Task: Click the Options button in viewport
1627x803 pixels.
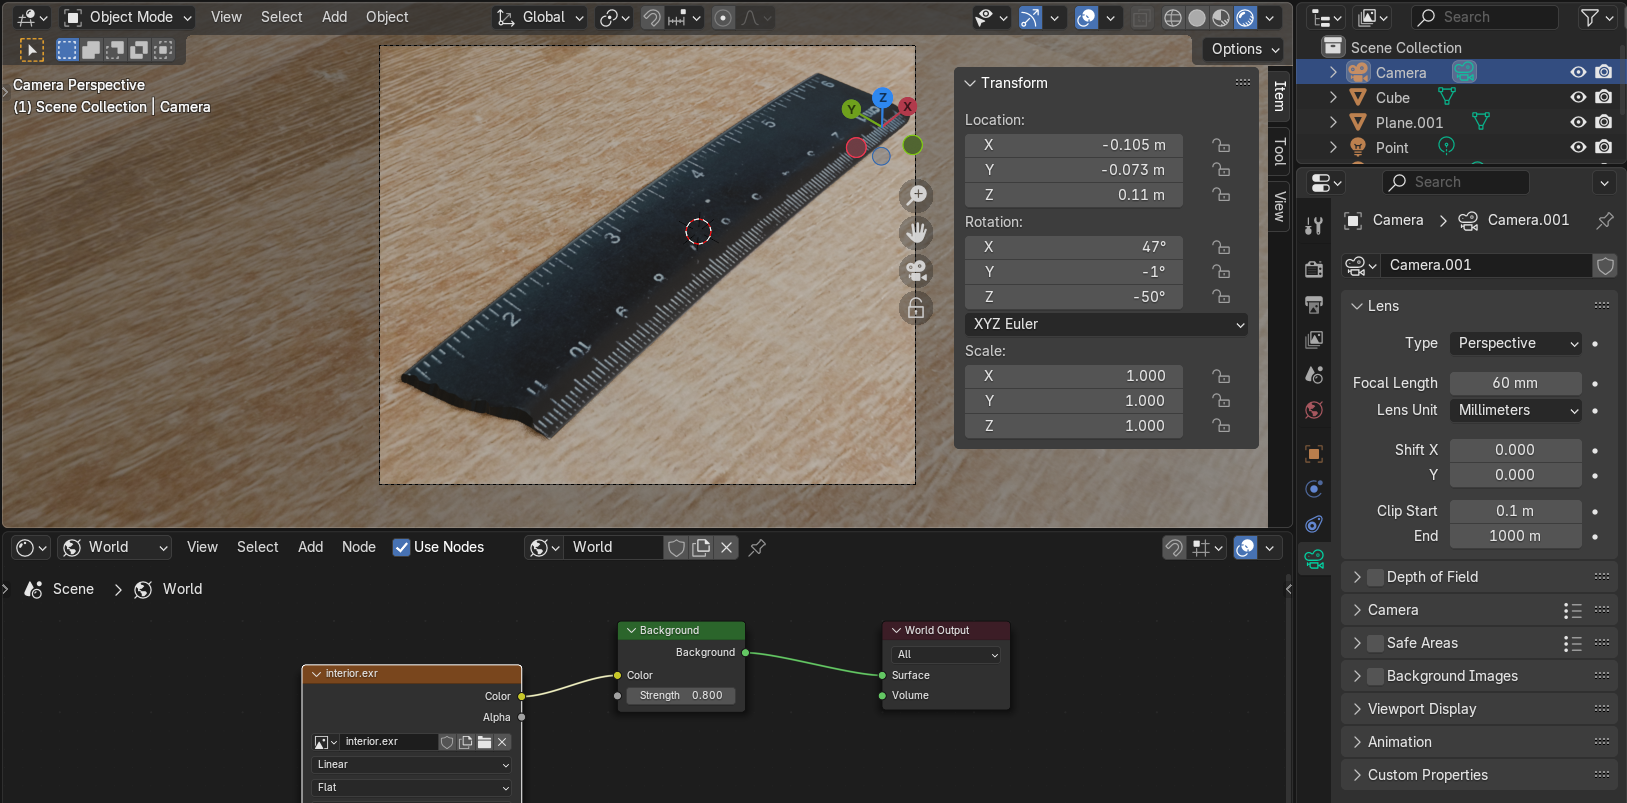Action: pos(1244,49)
